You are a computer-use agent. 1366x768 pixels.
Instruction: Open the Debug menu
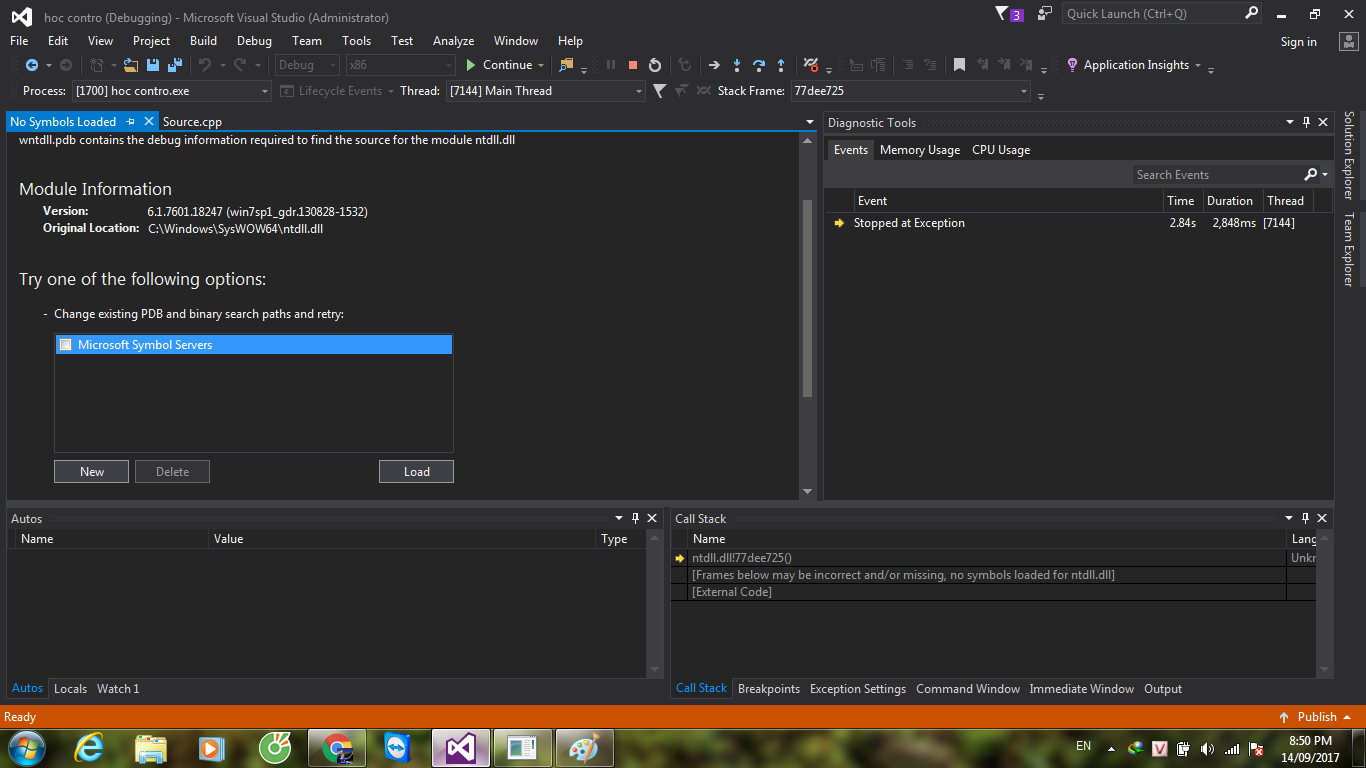[254, 41]
